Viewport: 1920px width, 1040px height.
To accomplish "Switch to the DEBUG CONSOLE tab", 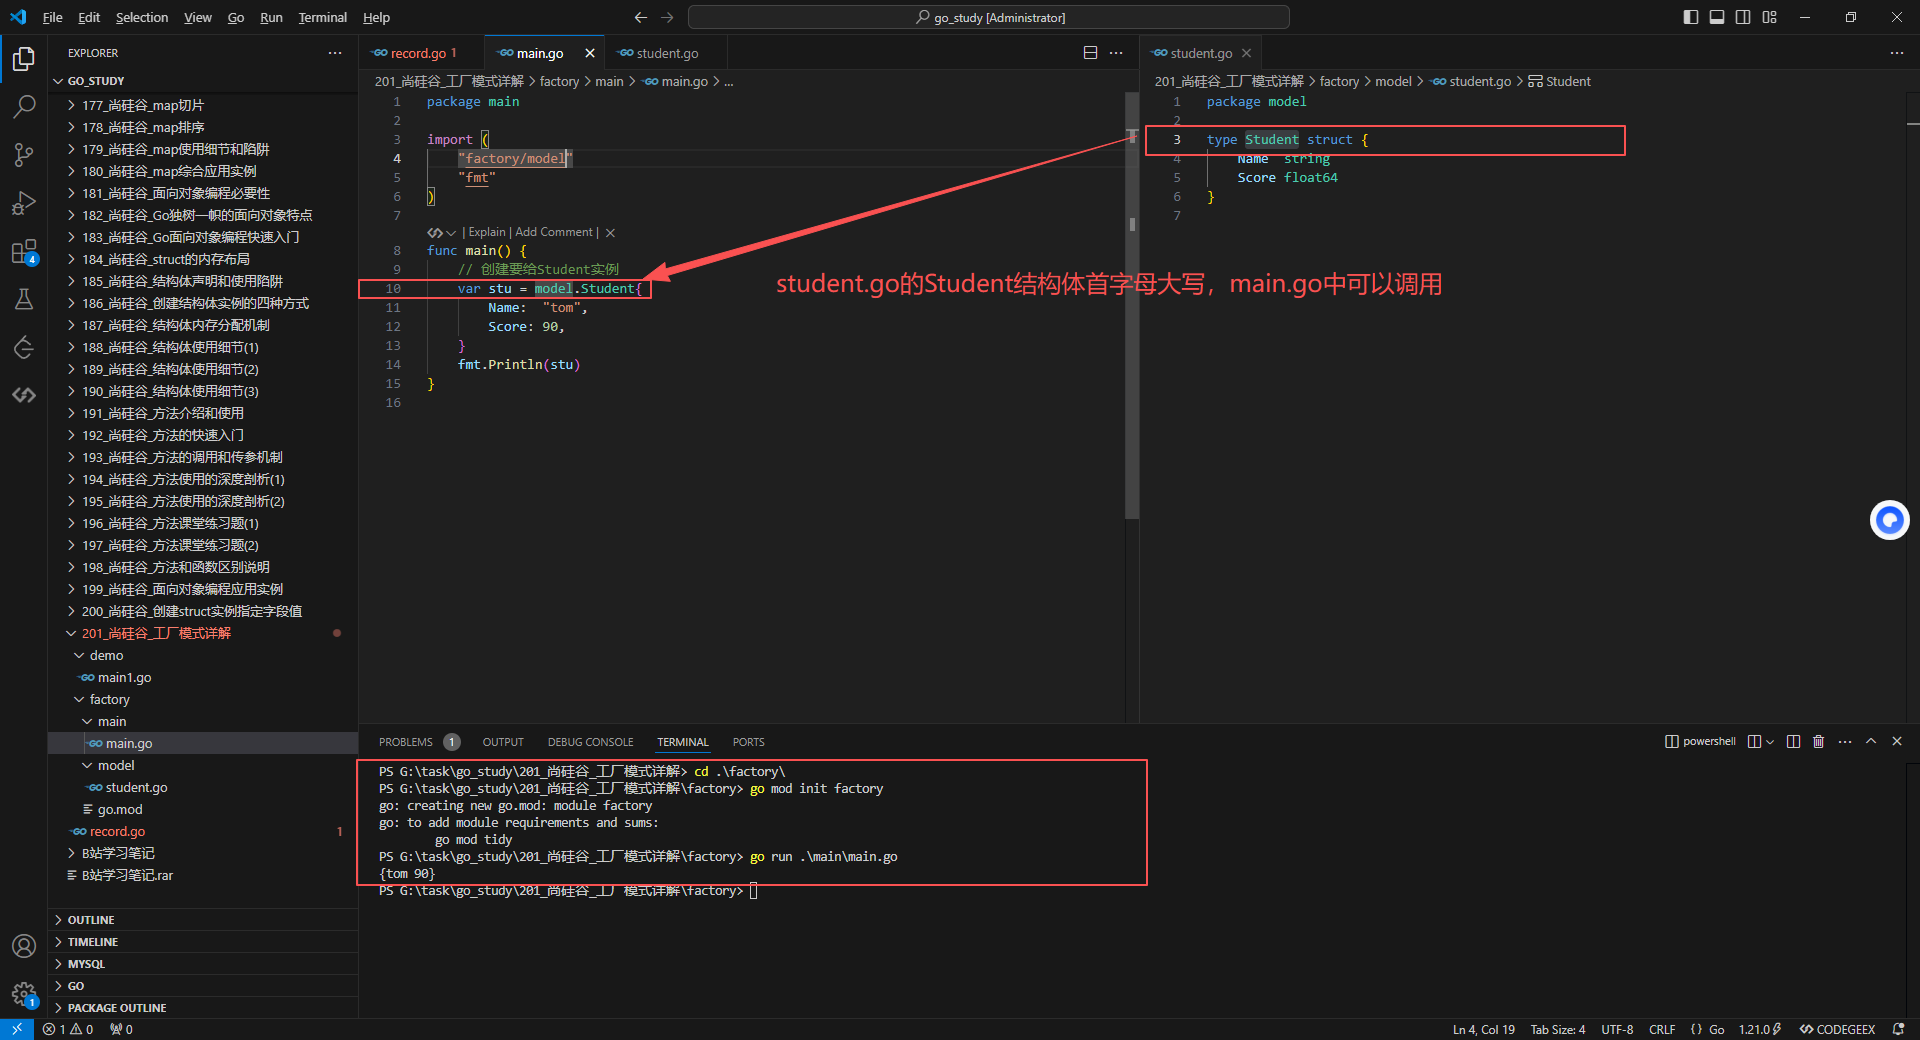I will click(590, 742).
